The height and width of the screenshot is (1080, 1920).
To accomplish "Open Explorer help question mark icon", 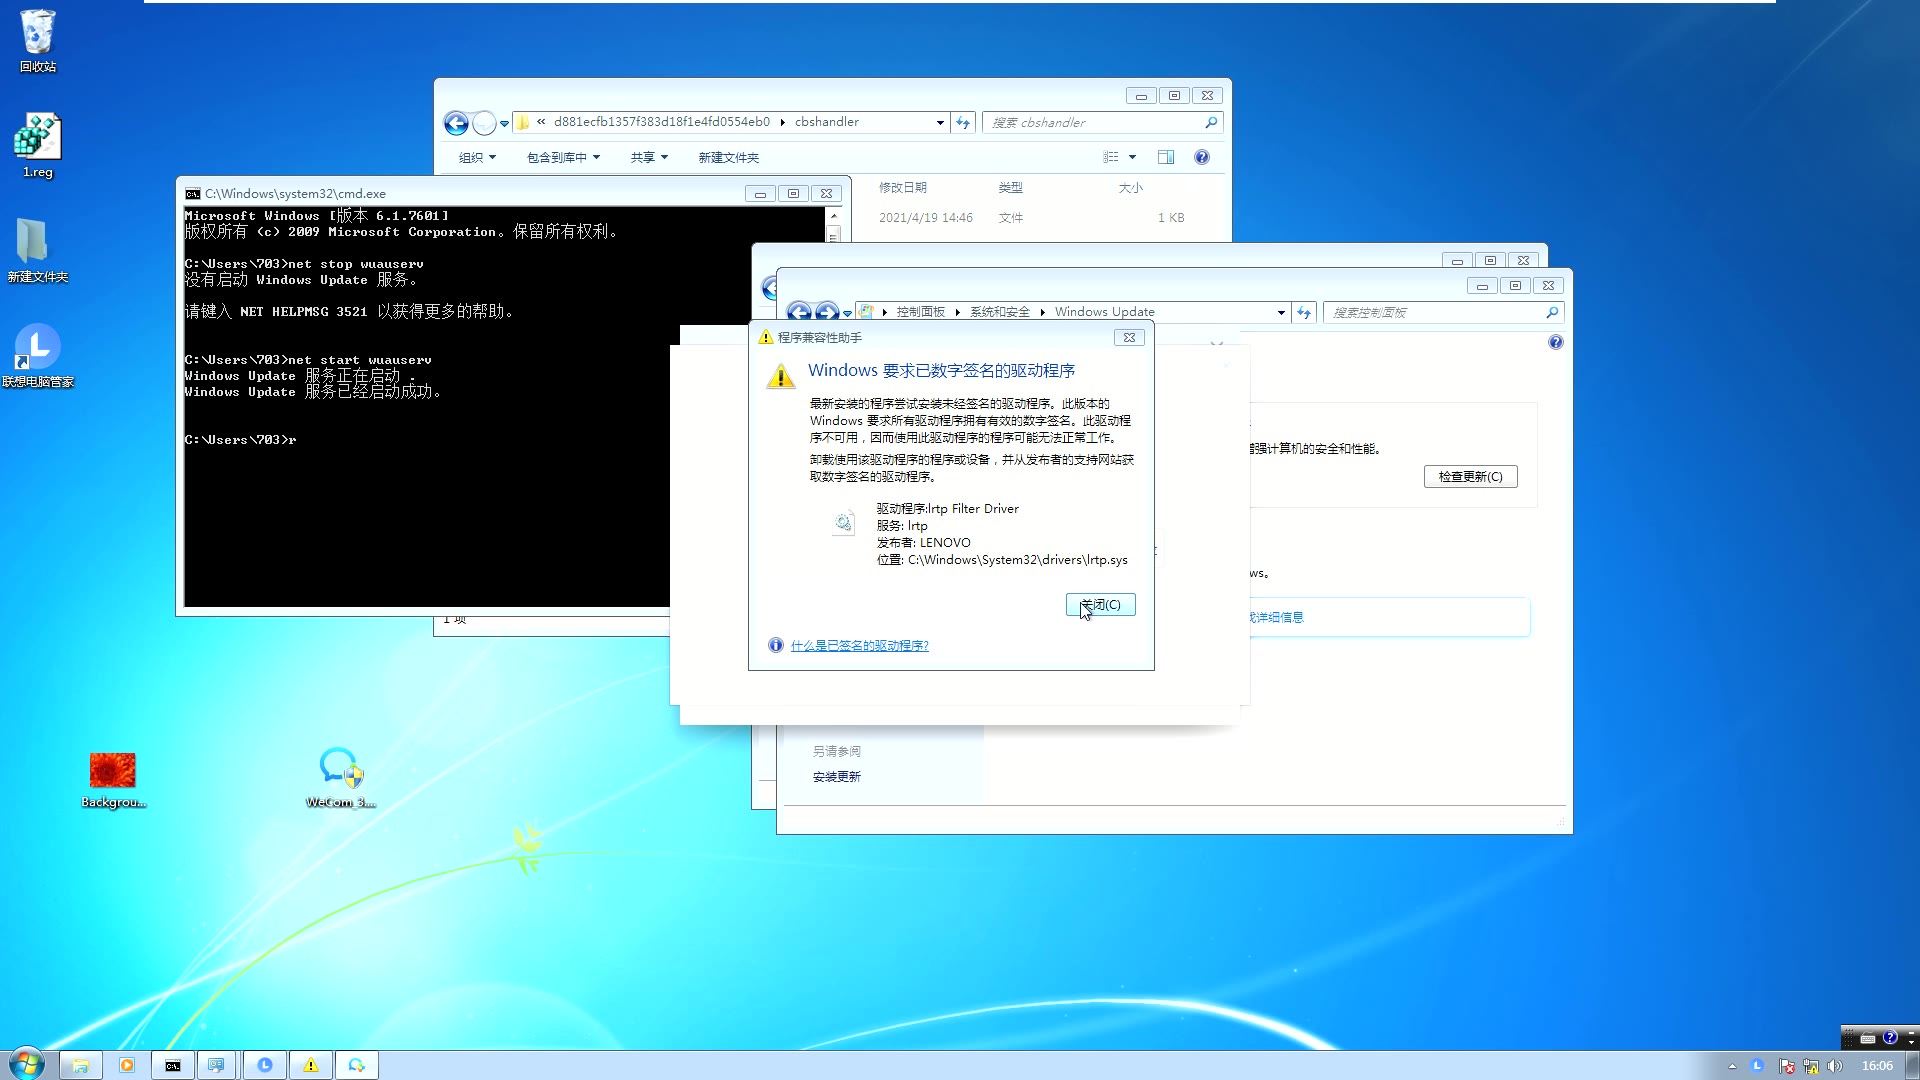I will point(1202,157).
